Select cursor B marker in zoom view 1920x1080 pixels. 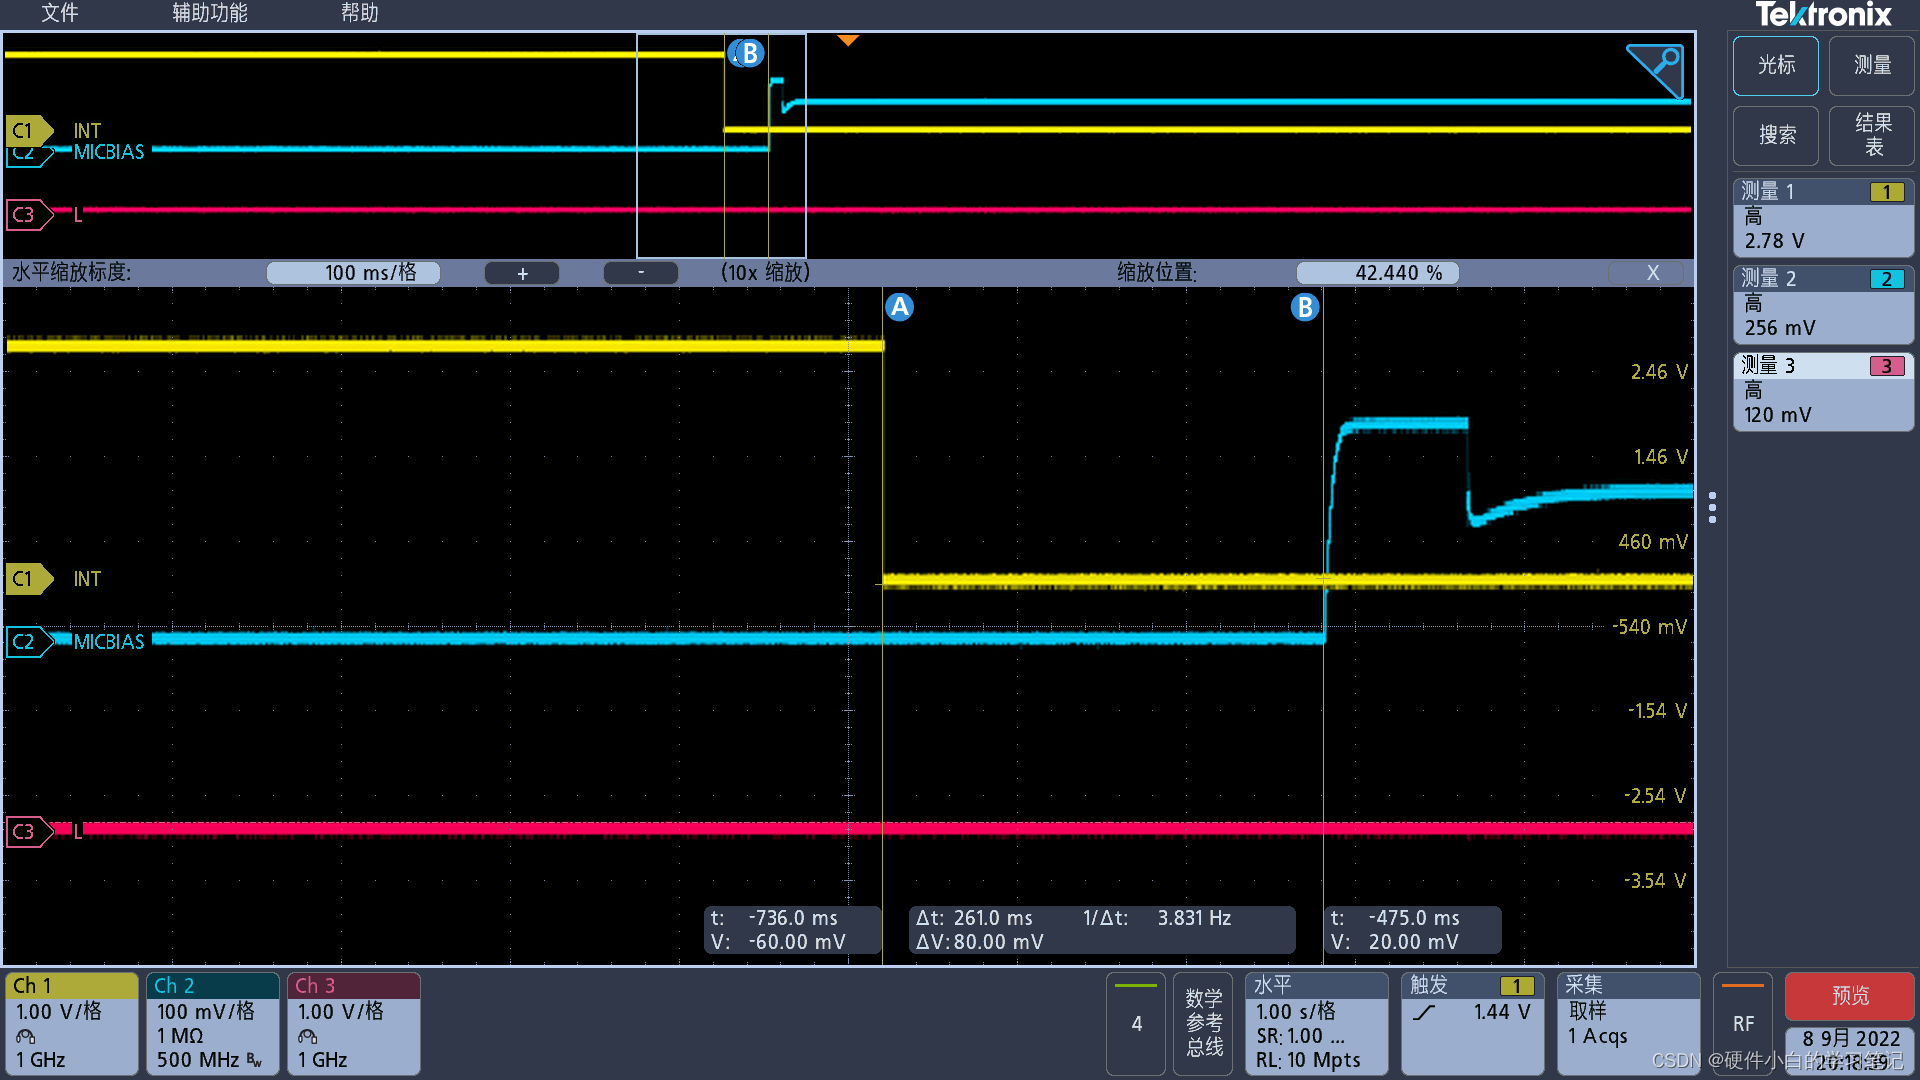tap(1305, 307)
